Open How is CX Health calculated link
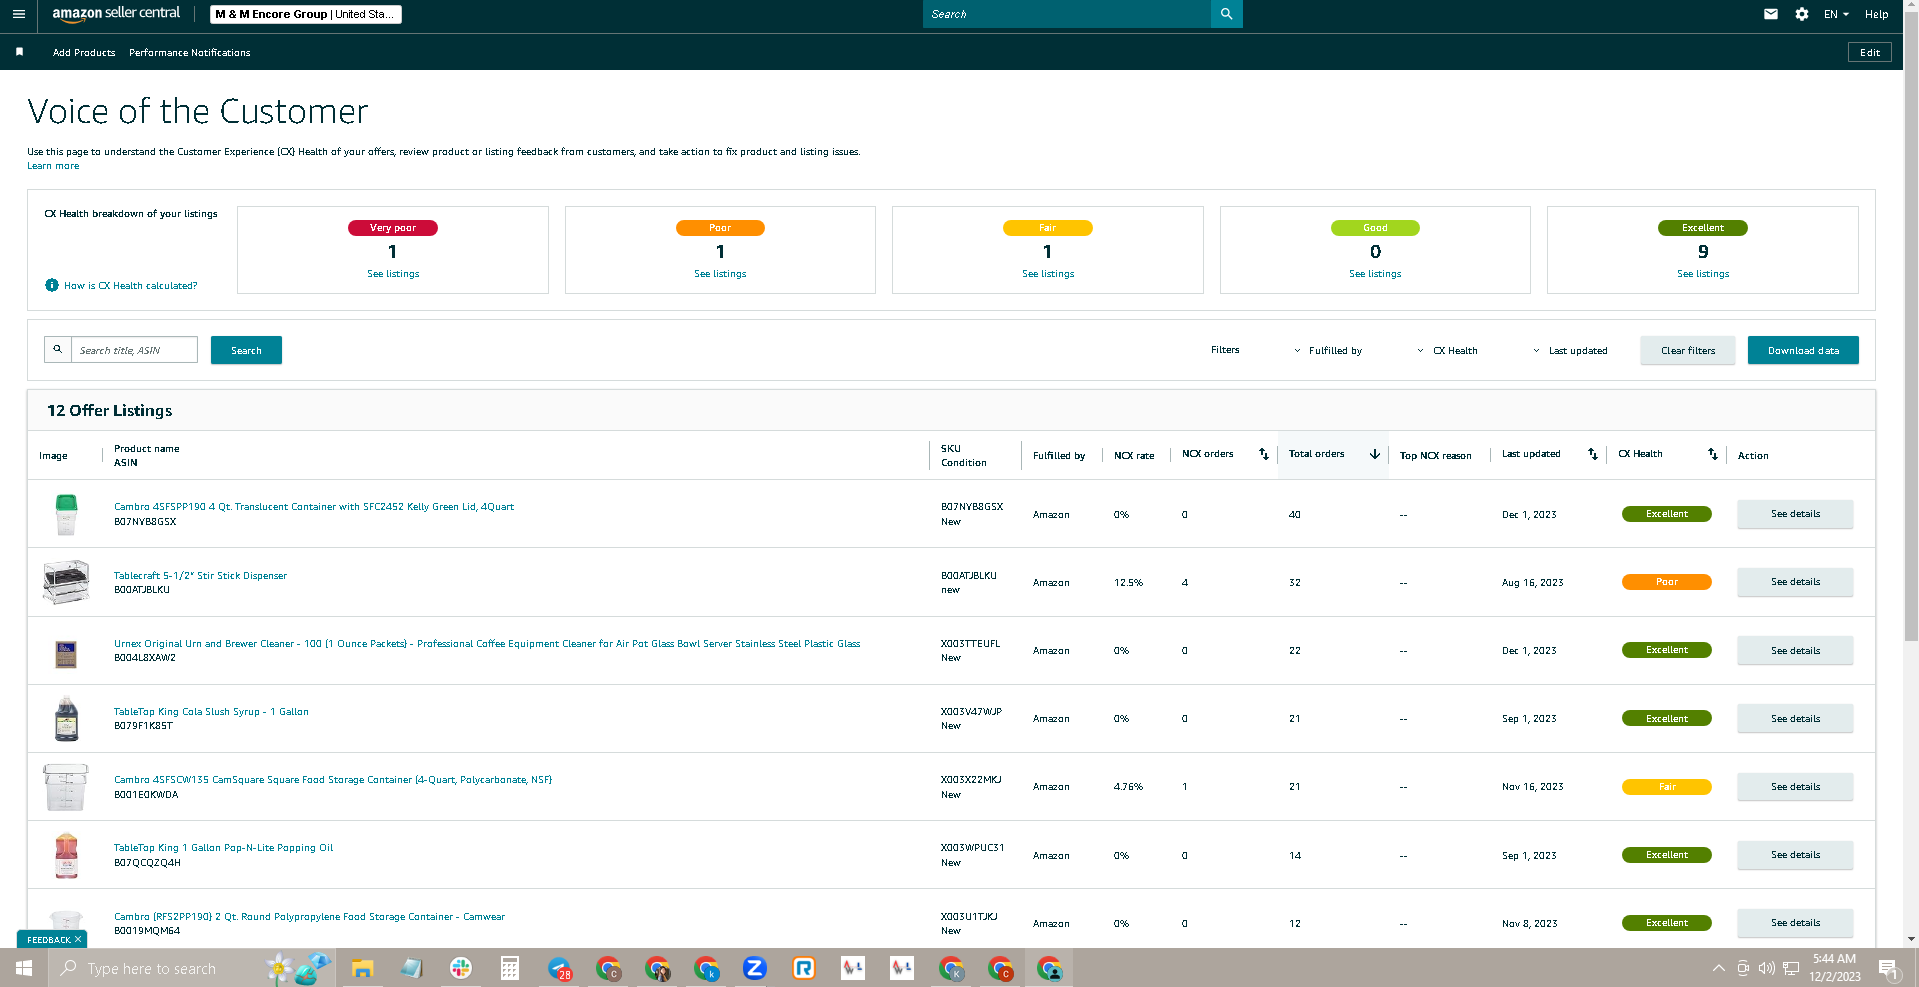 coord(131,286)
